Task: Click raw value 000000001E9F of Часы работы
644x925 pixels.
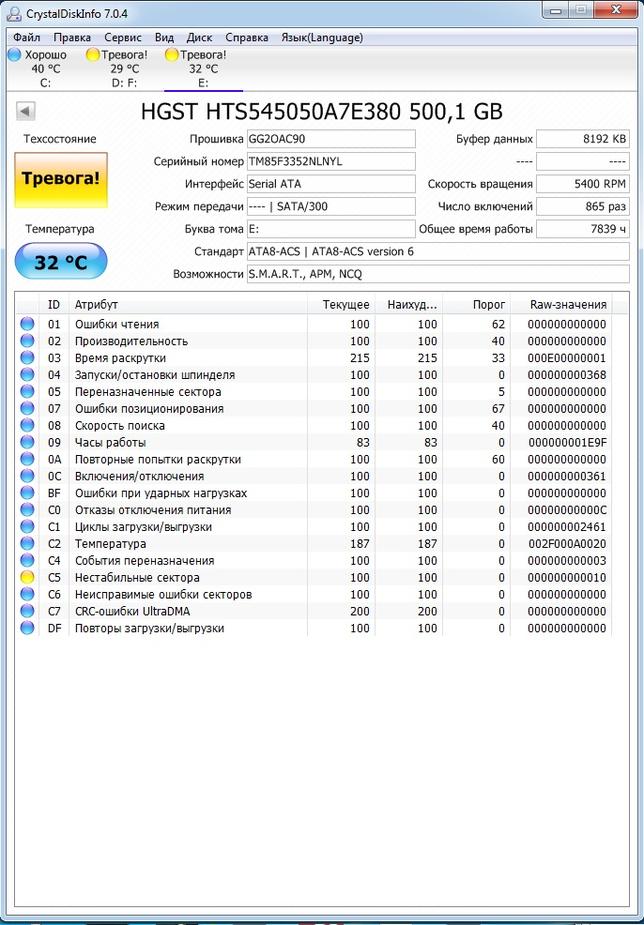Action: click(x=568, y=442)
